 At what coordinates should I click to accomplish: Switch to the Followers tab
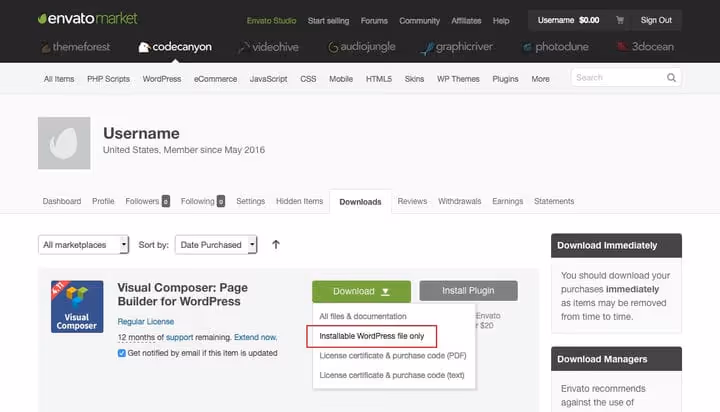click(142, 201)
